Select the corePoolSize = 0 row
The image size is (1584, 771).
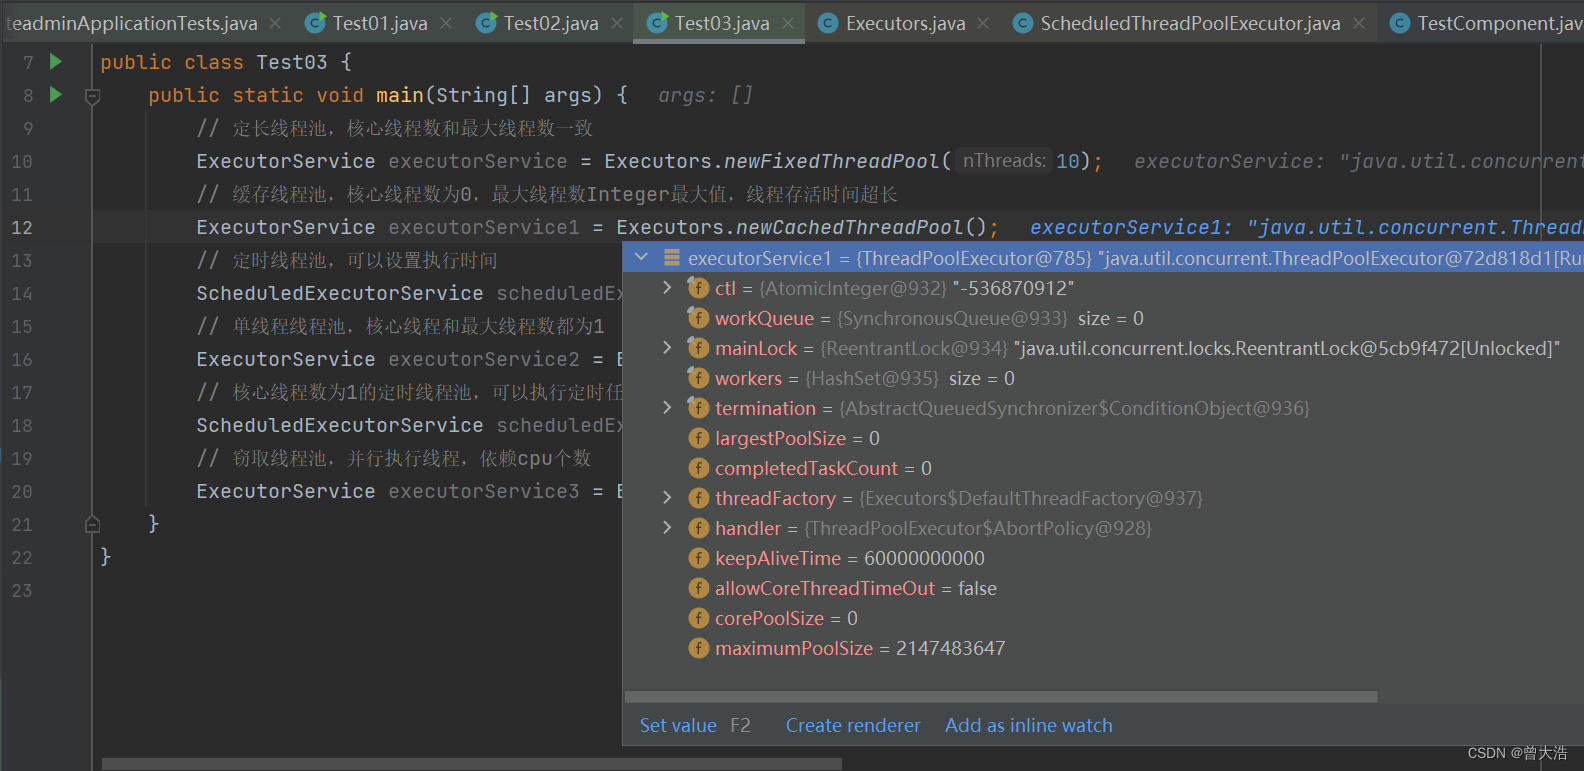1103,618
